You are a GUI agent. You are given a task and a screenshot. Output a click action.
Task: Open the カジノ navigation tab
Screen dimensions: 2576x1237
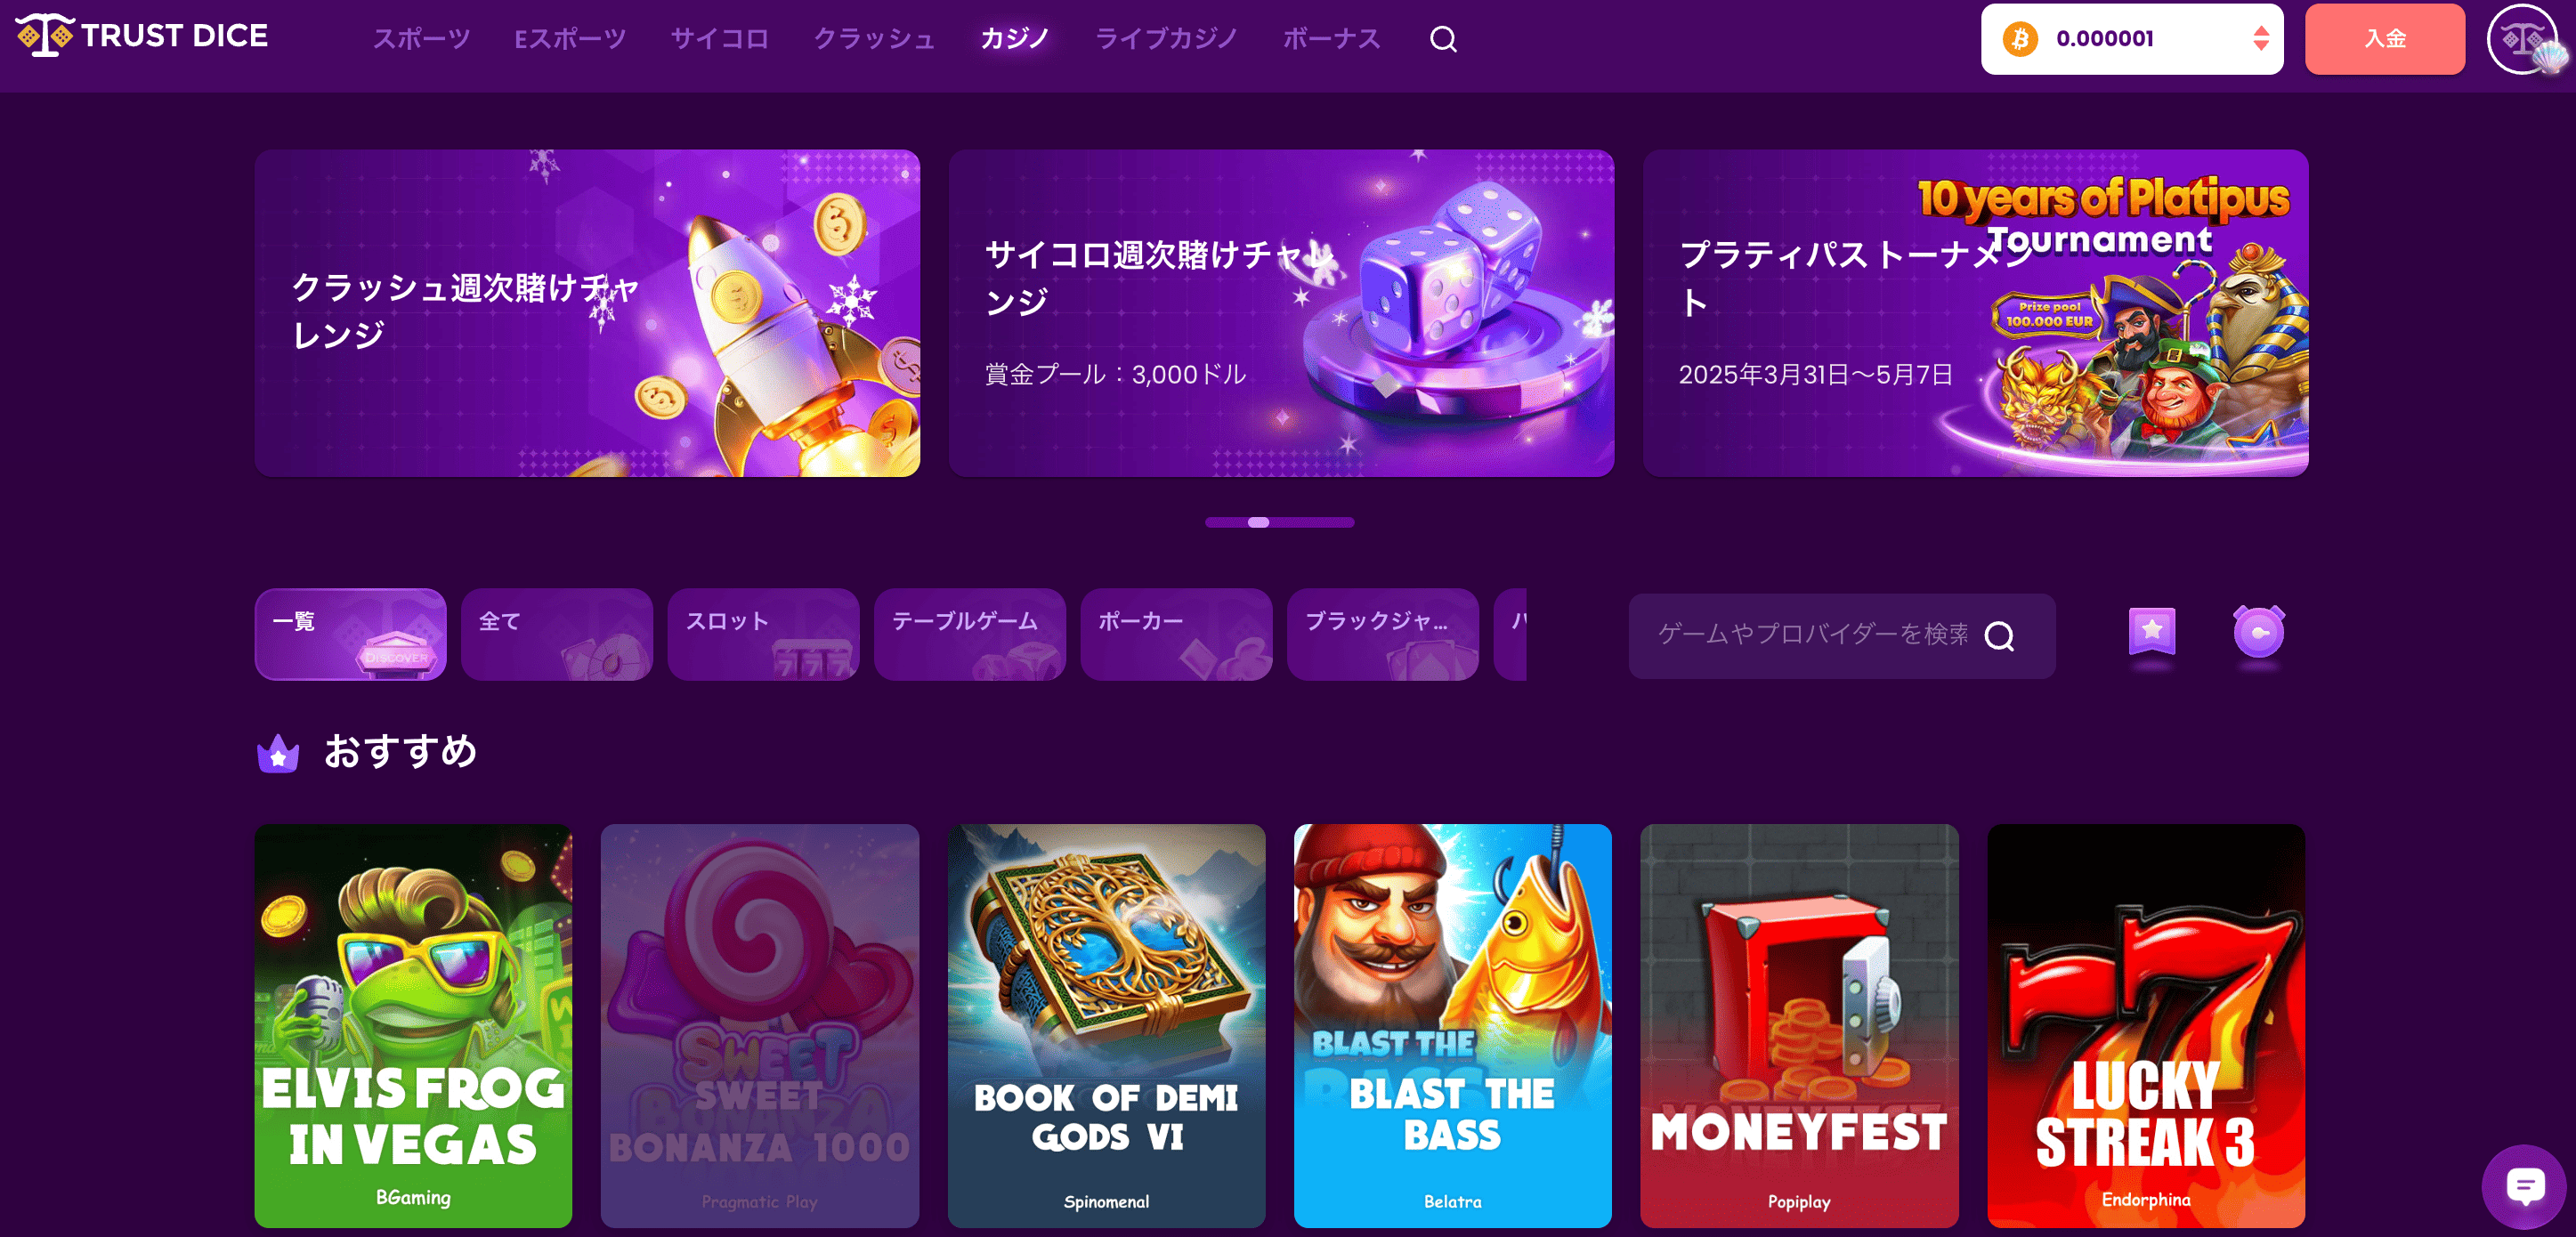pyautogui.click(x=1014, y=39)
